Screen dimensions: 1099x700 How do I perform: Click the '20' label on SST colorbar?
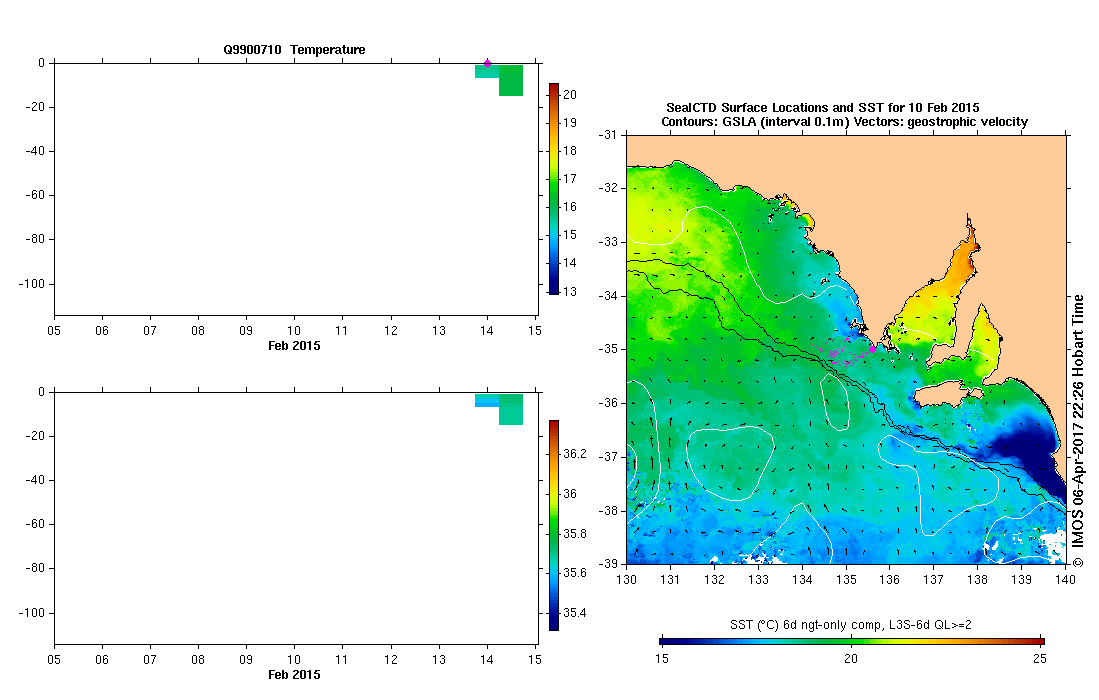click(851, 659)
